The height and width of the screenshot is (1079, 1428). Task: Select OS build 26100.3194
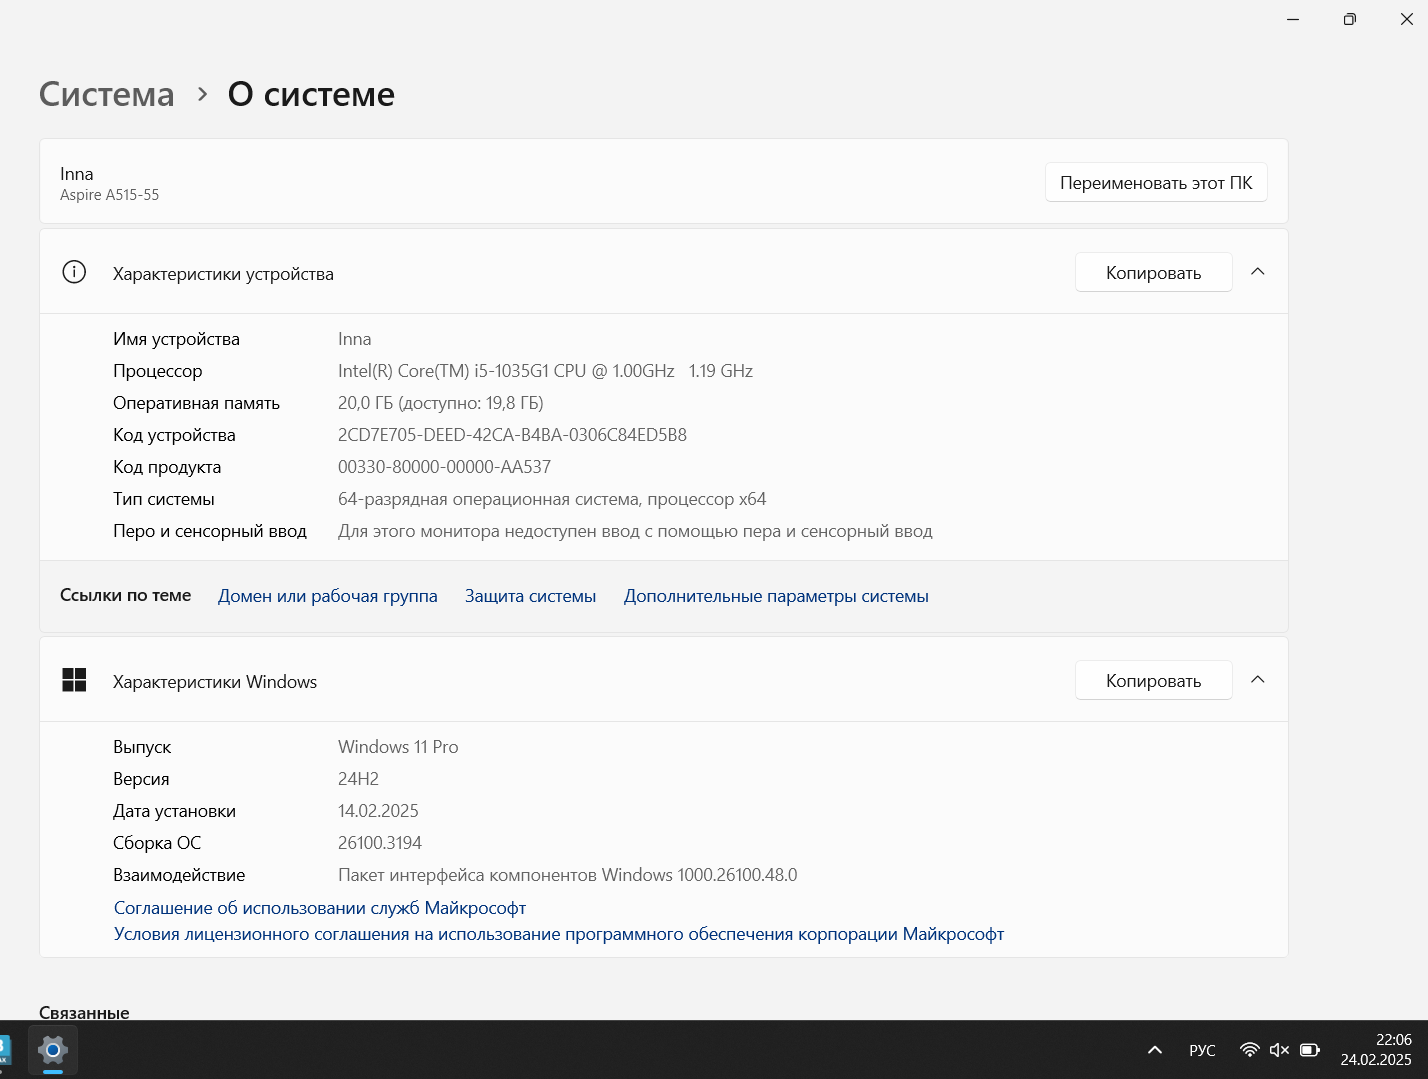point(380,843)
